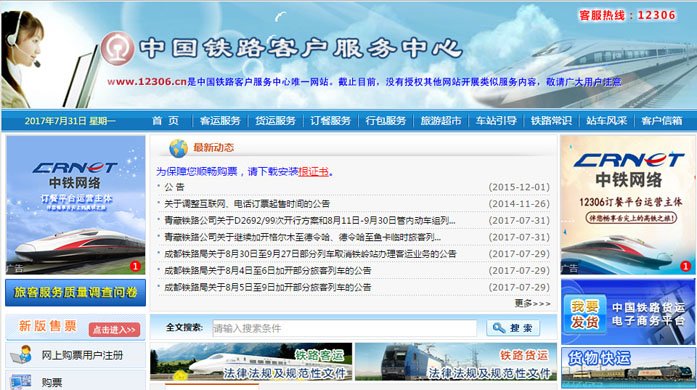Open the 行包服务 menu item
Viewport: 697px width, 390px height.
pyautogui.click(x=385, y=121)
